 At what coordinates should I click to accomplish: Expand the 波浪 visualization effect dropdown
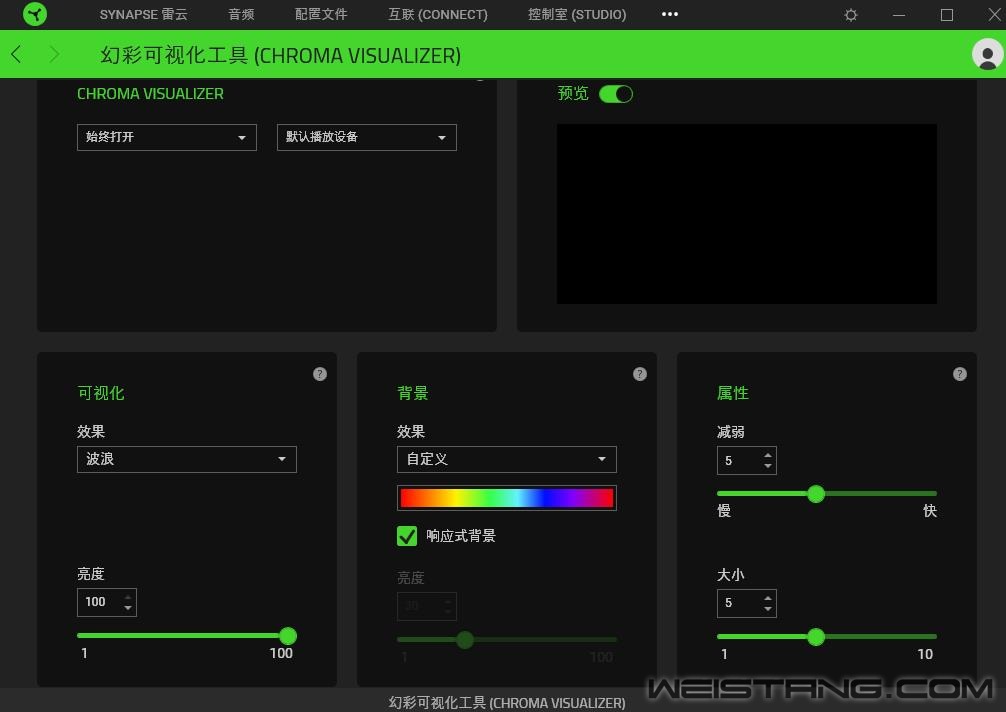[187, 459]
